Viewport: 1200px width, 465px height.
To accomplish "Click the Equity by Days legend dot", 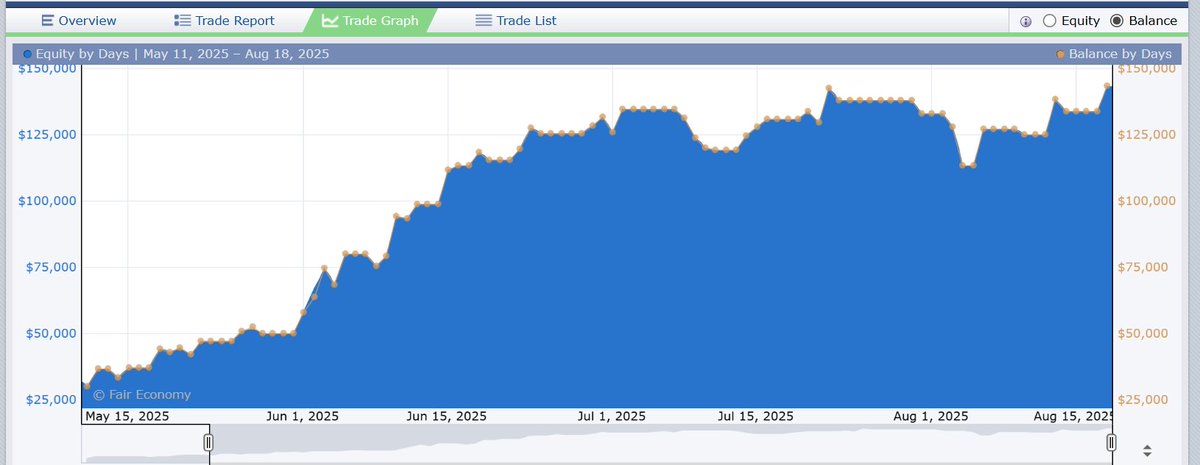I will 27,54.
